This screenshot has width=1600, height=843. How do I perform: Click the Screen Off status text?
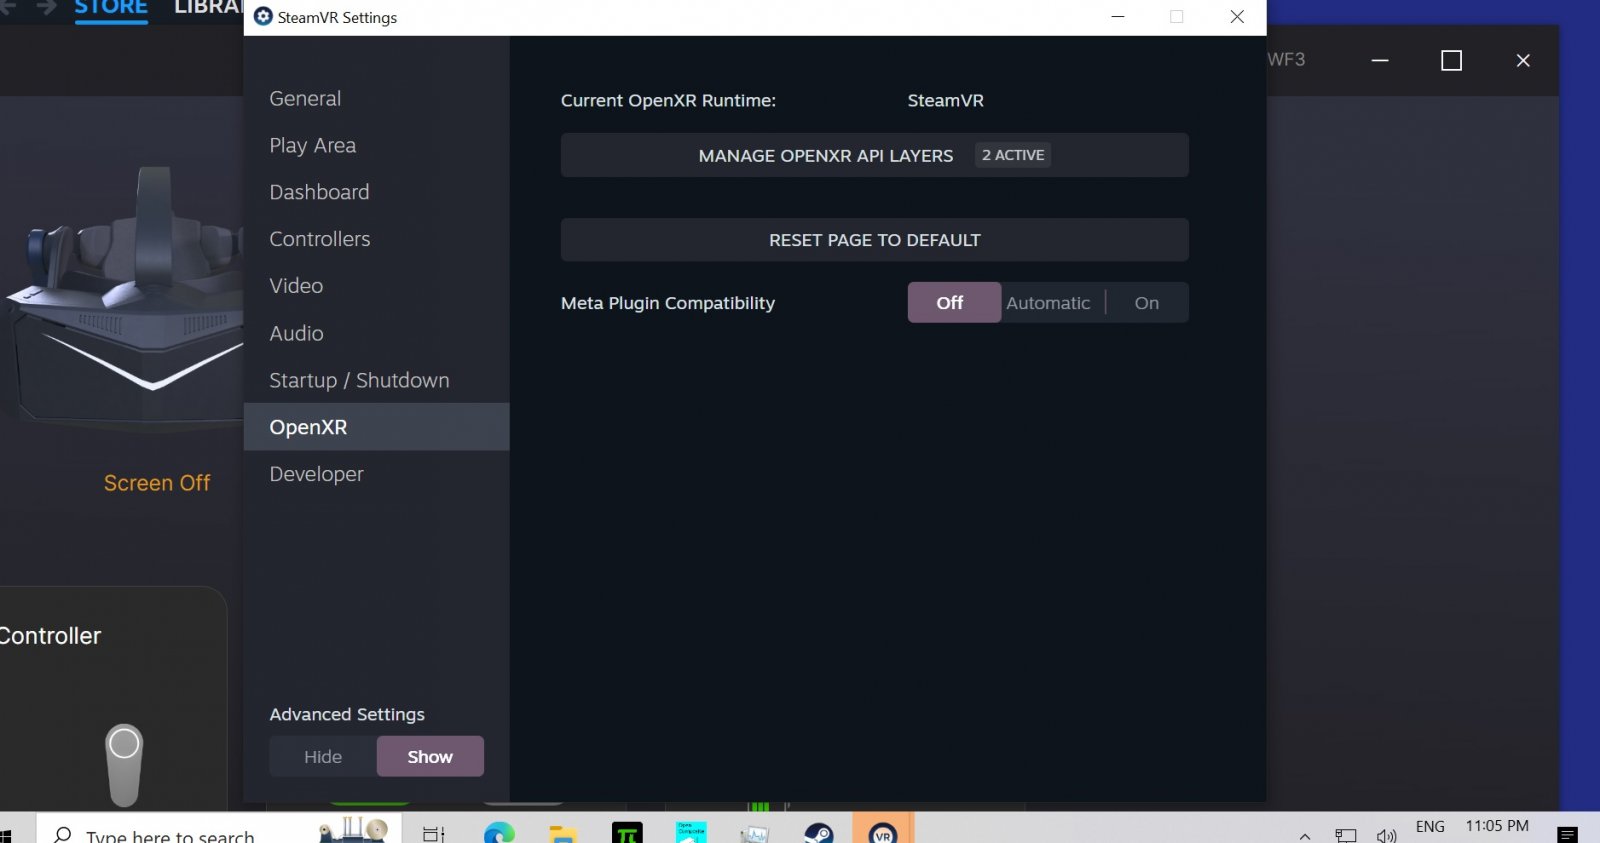[x=157, y=483]
